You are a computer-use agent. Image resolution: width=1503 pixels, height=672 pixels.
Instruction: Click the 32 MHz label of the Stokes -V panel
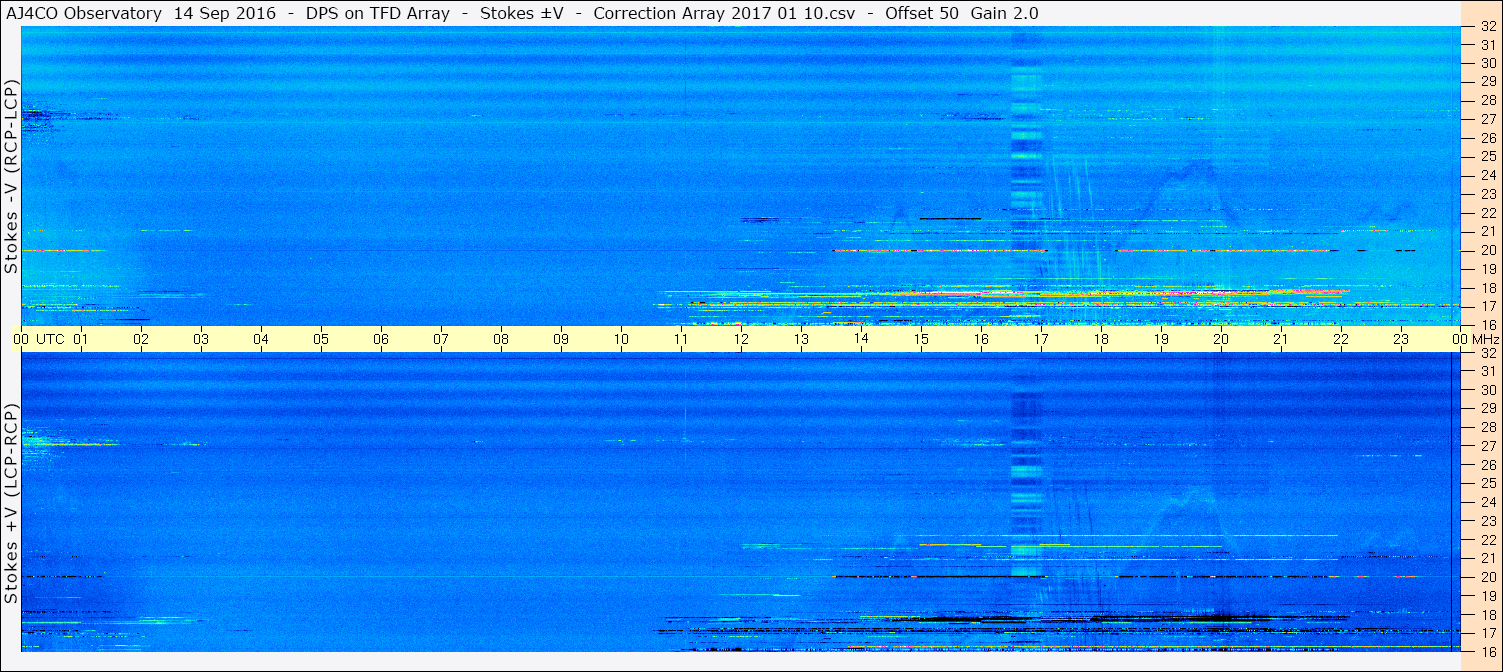[1487, 26]
